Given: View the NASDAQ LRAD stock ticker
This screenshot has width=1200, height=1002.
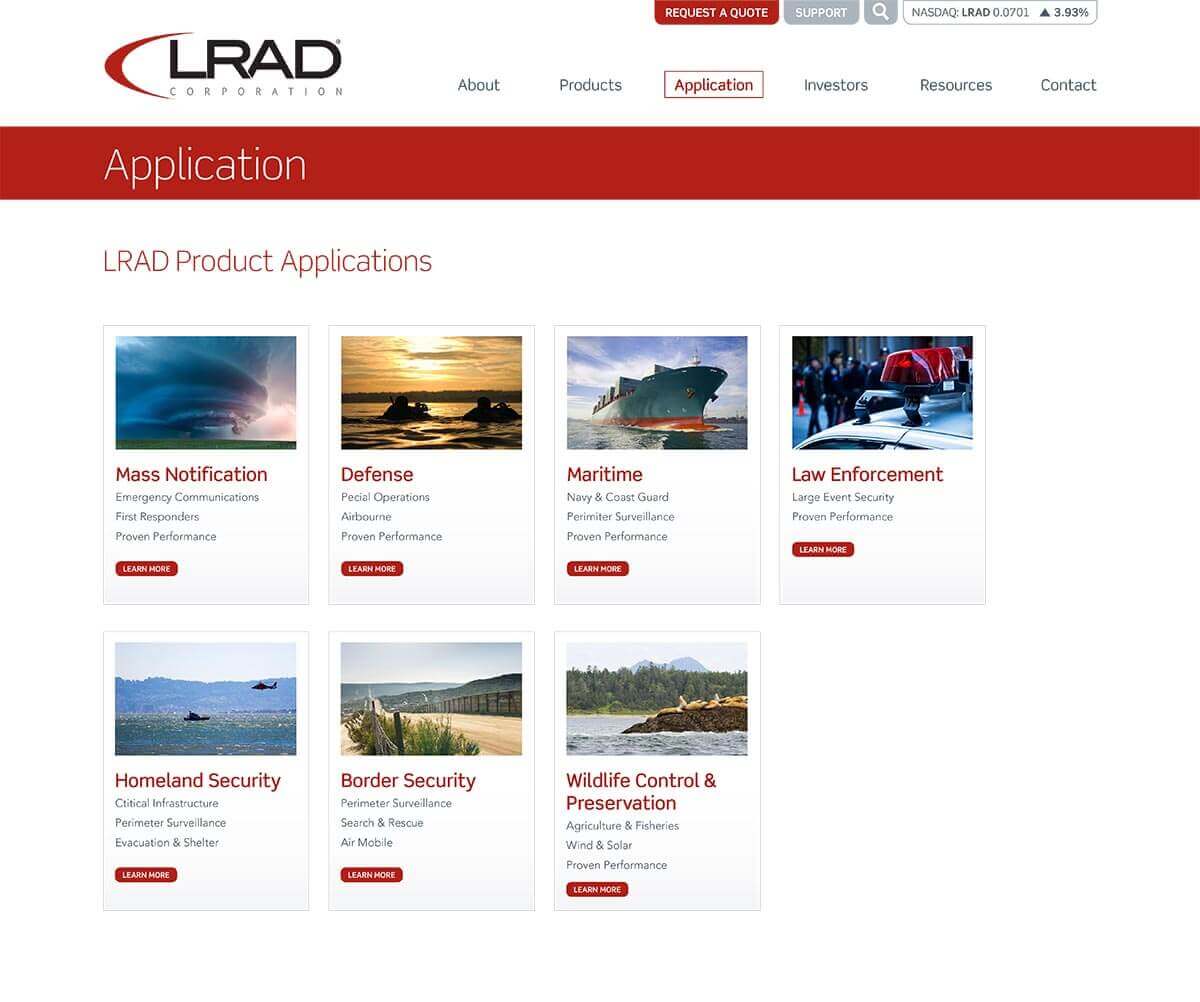Looking at the screenshot, I should (x=1000, y=12).
